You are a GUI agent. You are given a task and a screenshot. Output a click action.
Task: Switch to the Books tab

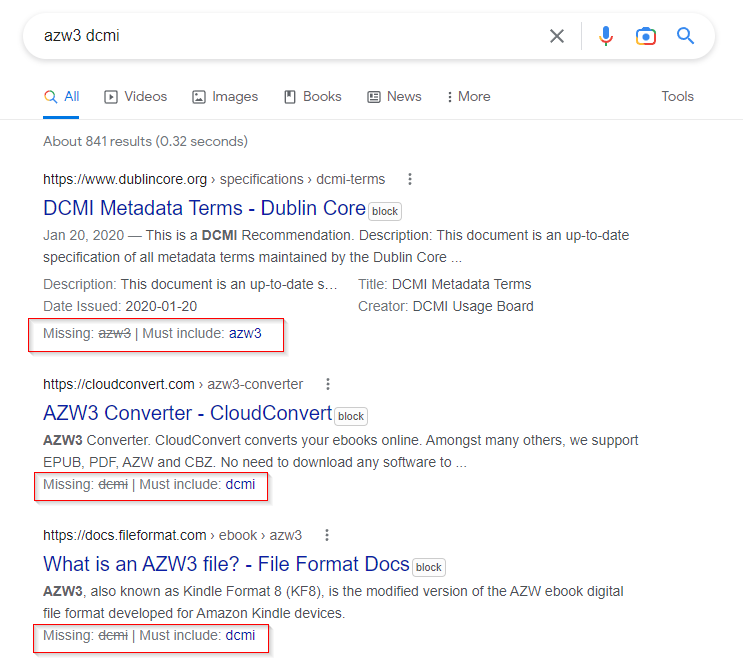pos(313,97)
